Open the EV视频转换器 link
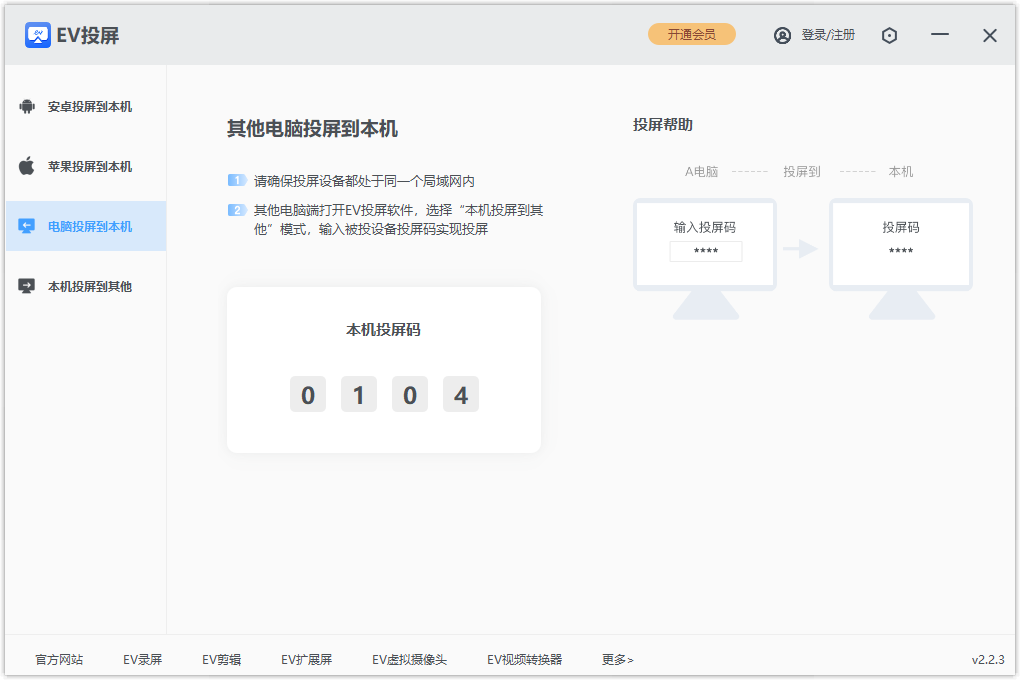Screen dimensions: 1020x680 click(x=524, y=660)
